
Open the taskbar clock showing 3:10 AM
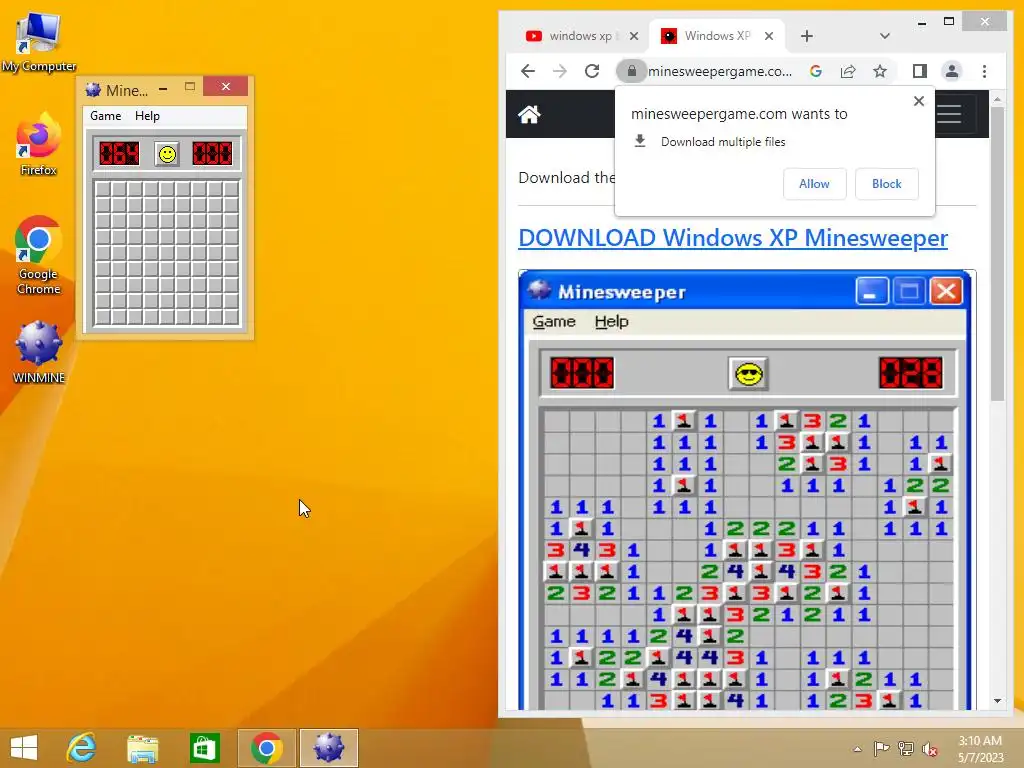tap(980, 748)
